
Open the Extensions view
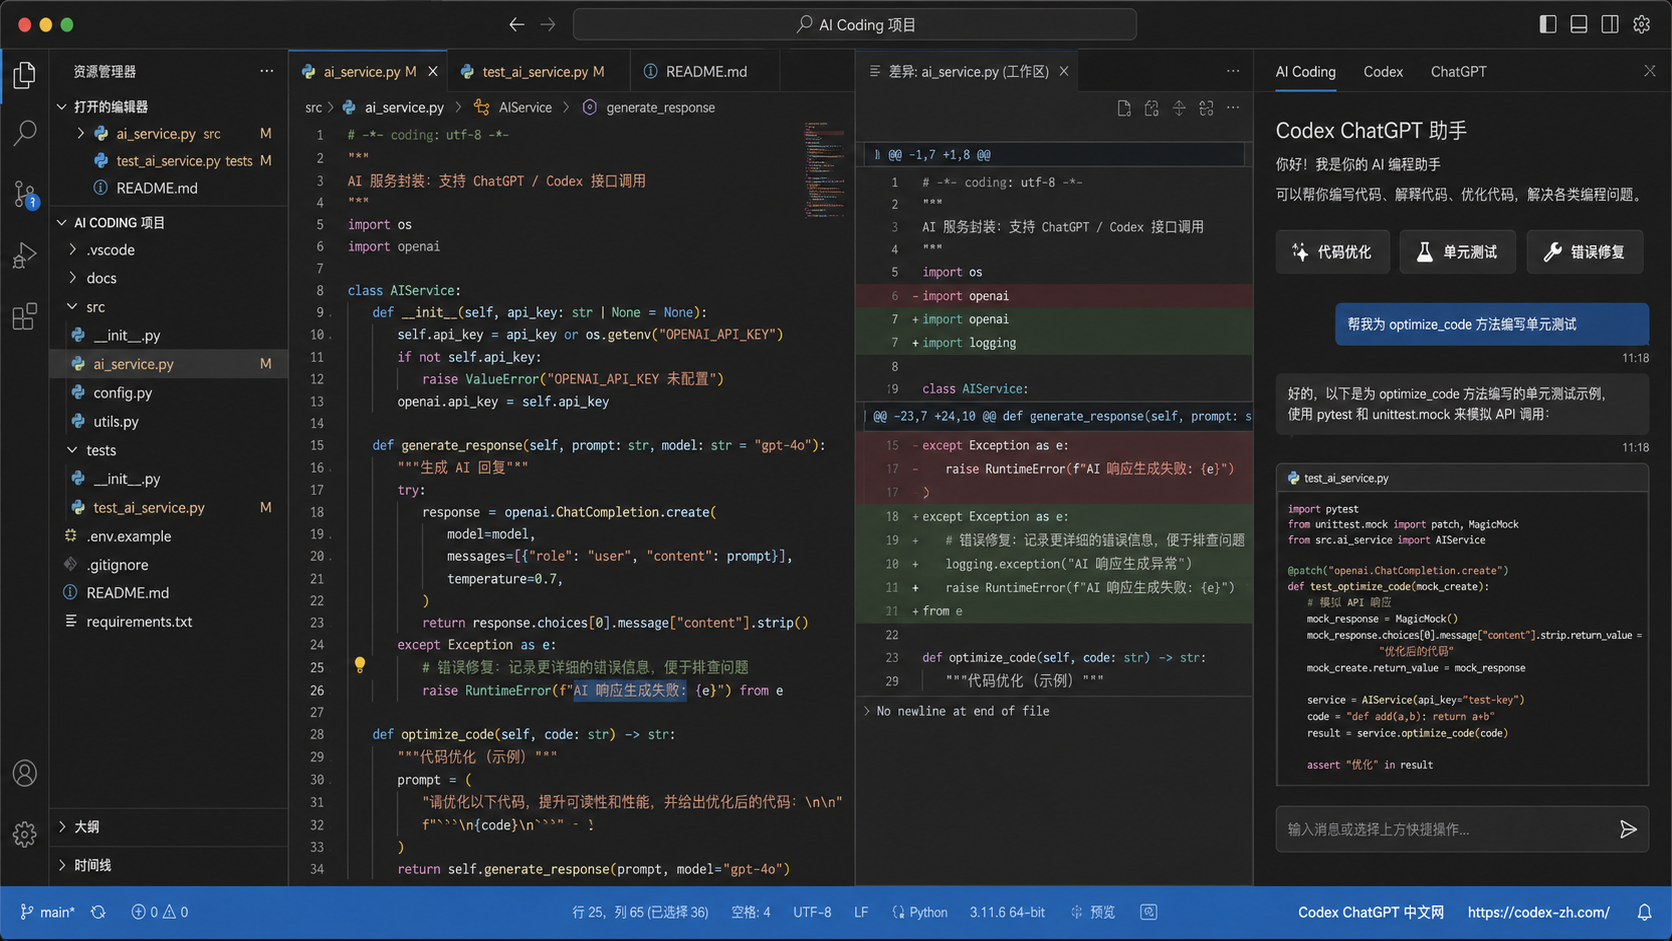point(25,316)
